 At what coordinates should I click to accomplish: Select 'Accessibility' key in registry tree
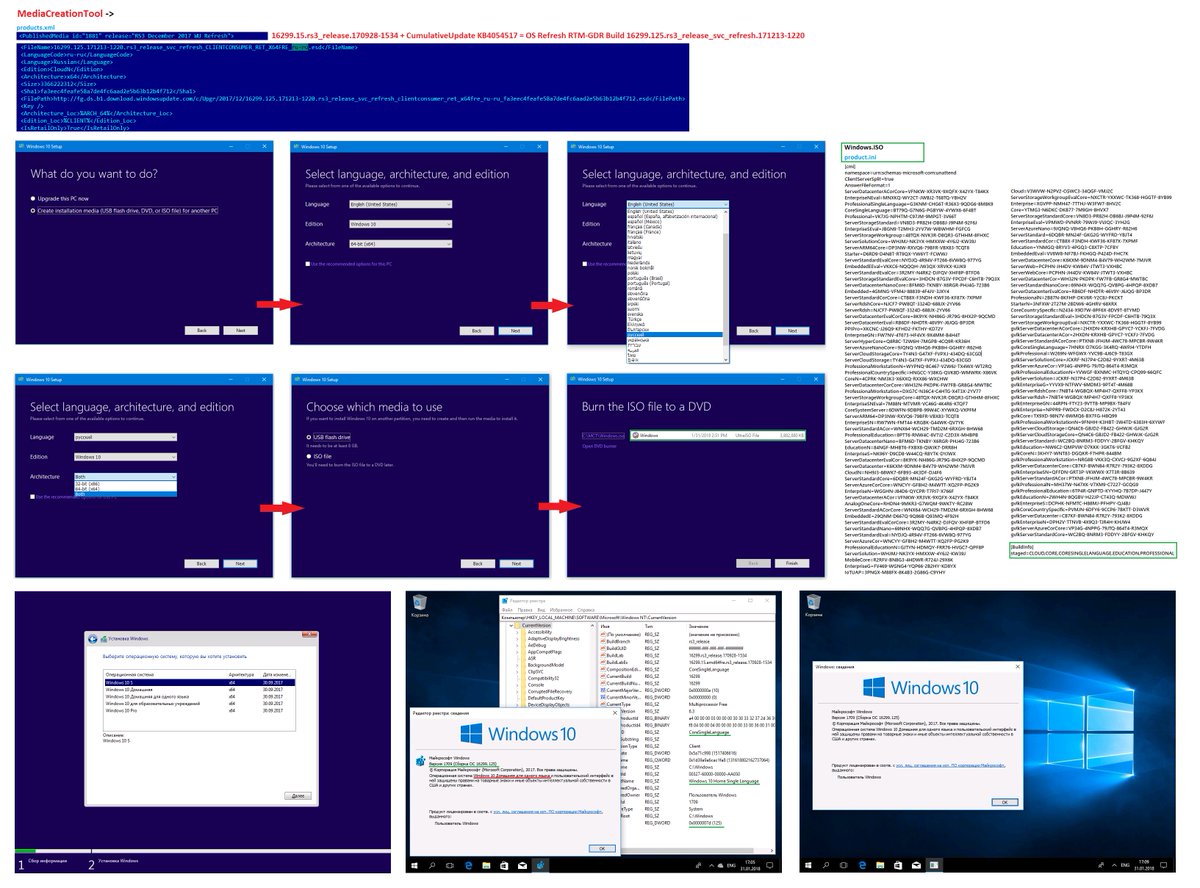click(x=540, y=632)
